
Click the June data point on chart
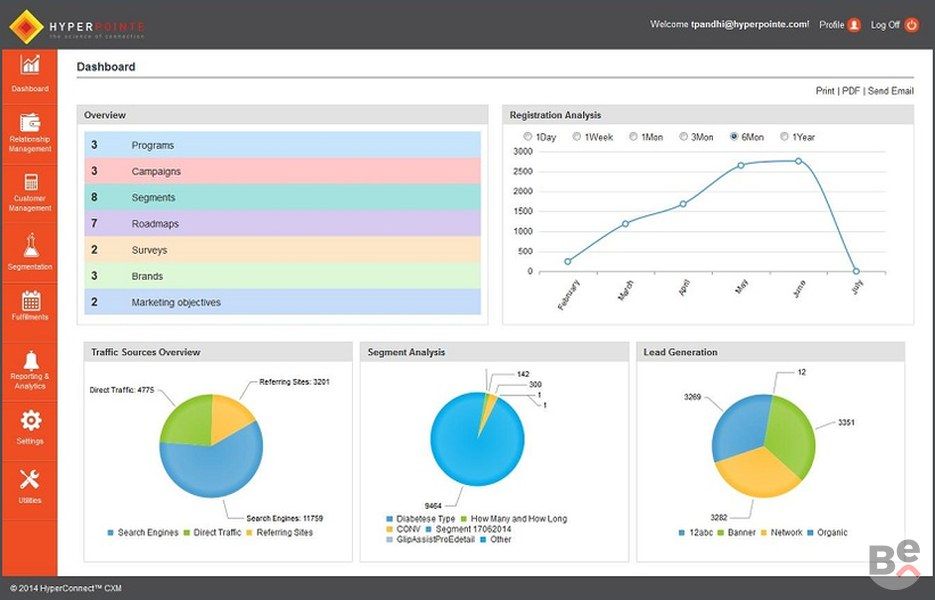pyautogui.click(x=798, y=161)
